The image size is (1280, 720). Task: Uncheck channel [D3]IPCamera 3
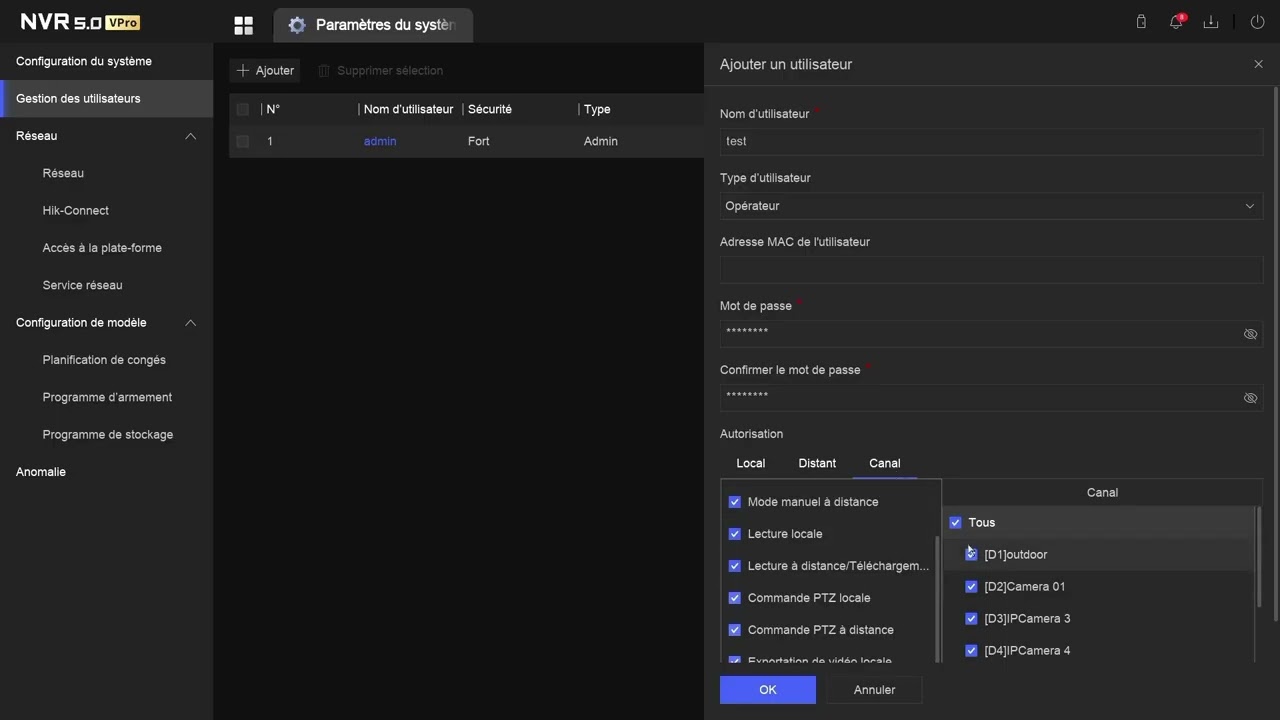[971, 618]
